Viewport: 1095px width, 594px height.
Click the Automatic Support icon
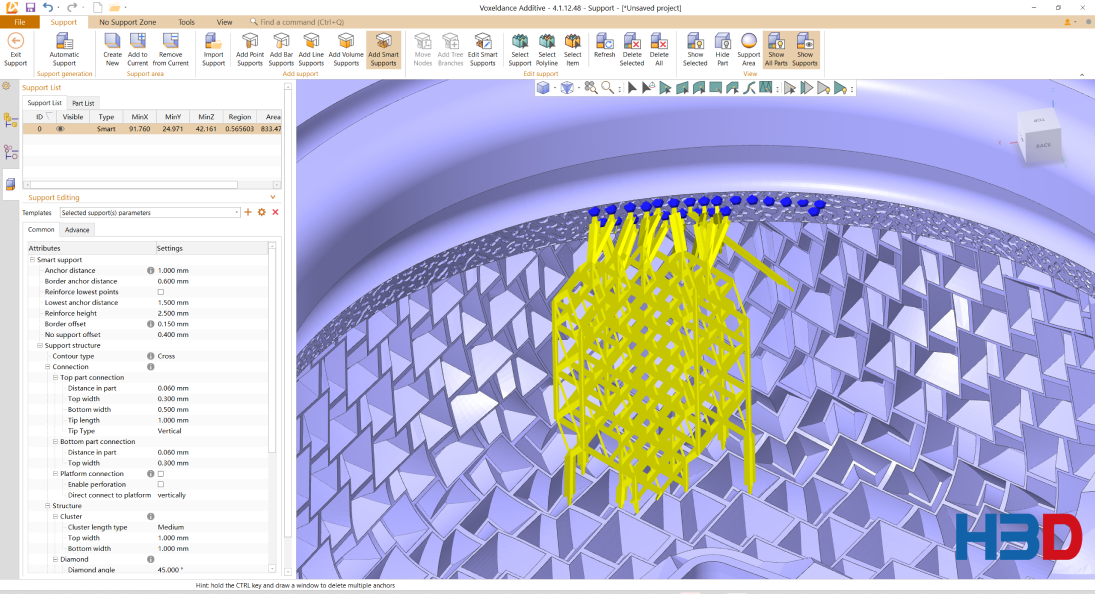click(64, 47)
